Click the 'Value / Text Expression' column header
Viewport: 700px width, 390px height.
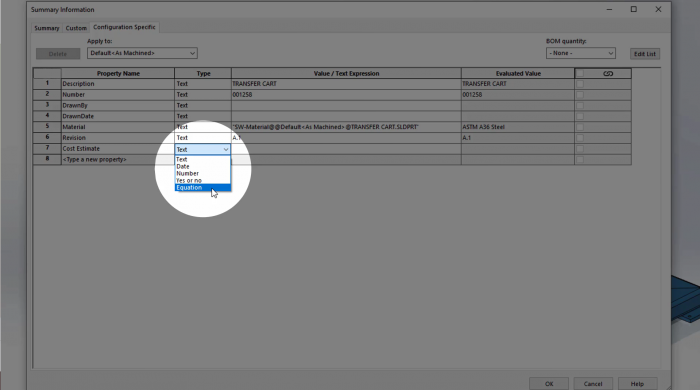point(346,73)
